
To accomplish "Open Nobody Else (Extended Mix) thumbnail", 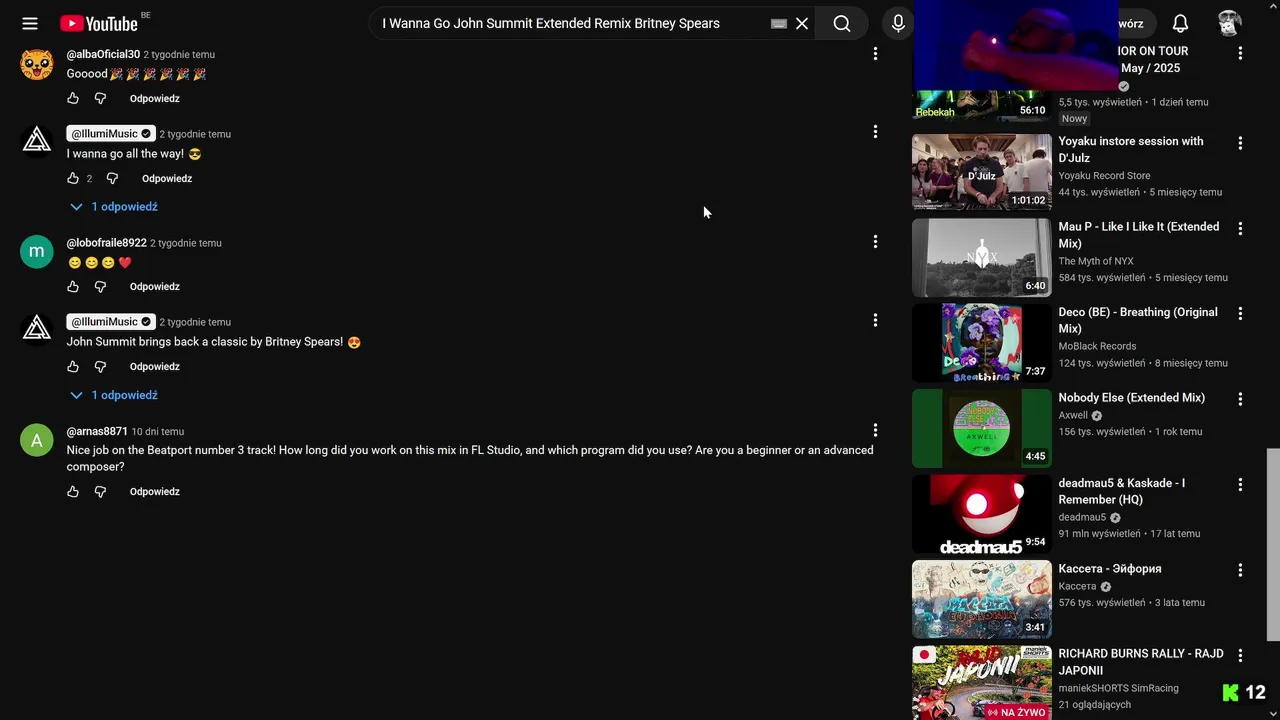I will [x=982, y=429].
